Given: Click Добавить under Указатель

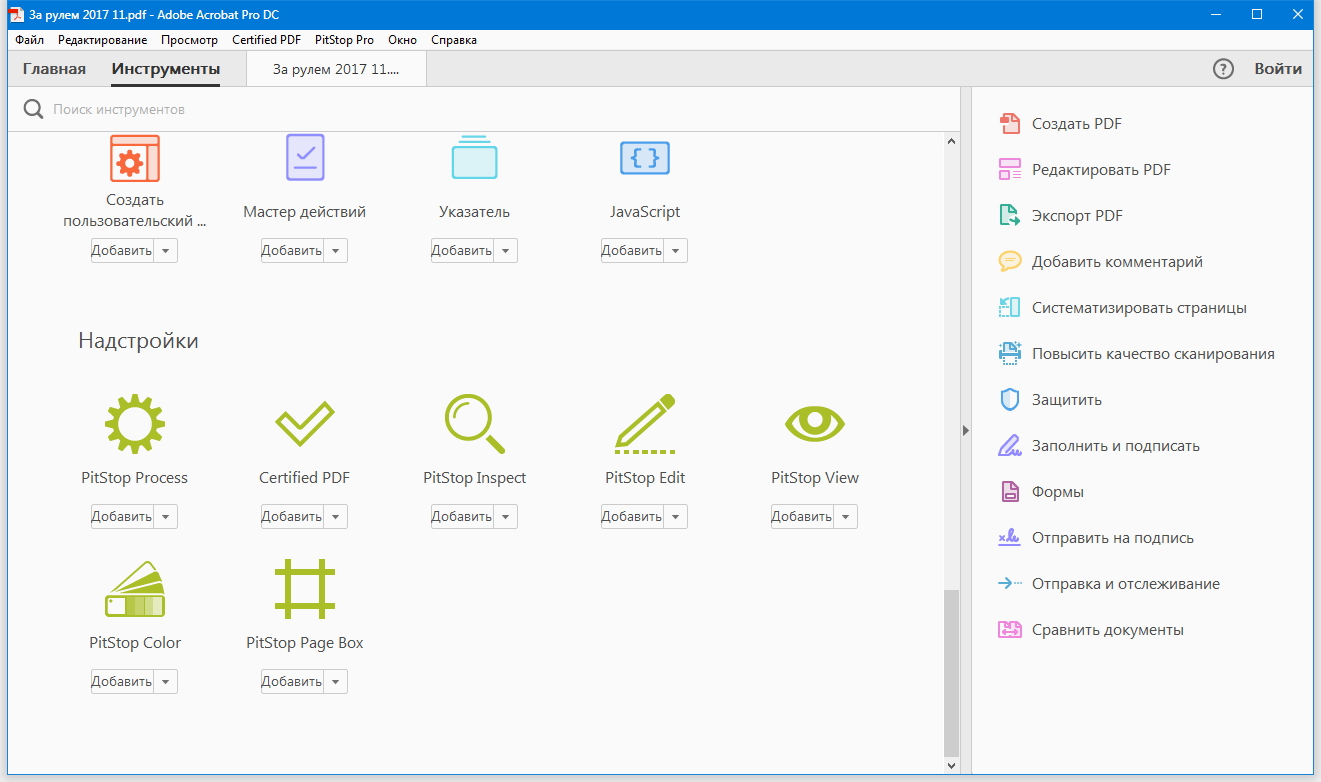Looking at the screenshot, I should point(462,251).
